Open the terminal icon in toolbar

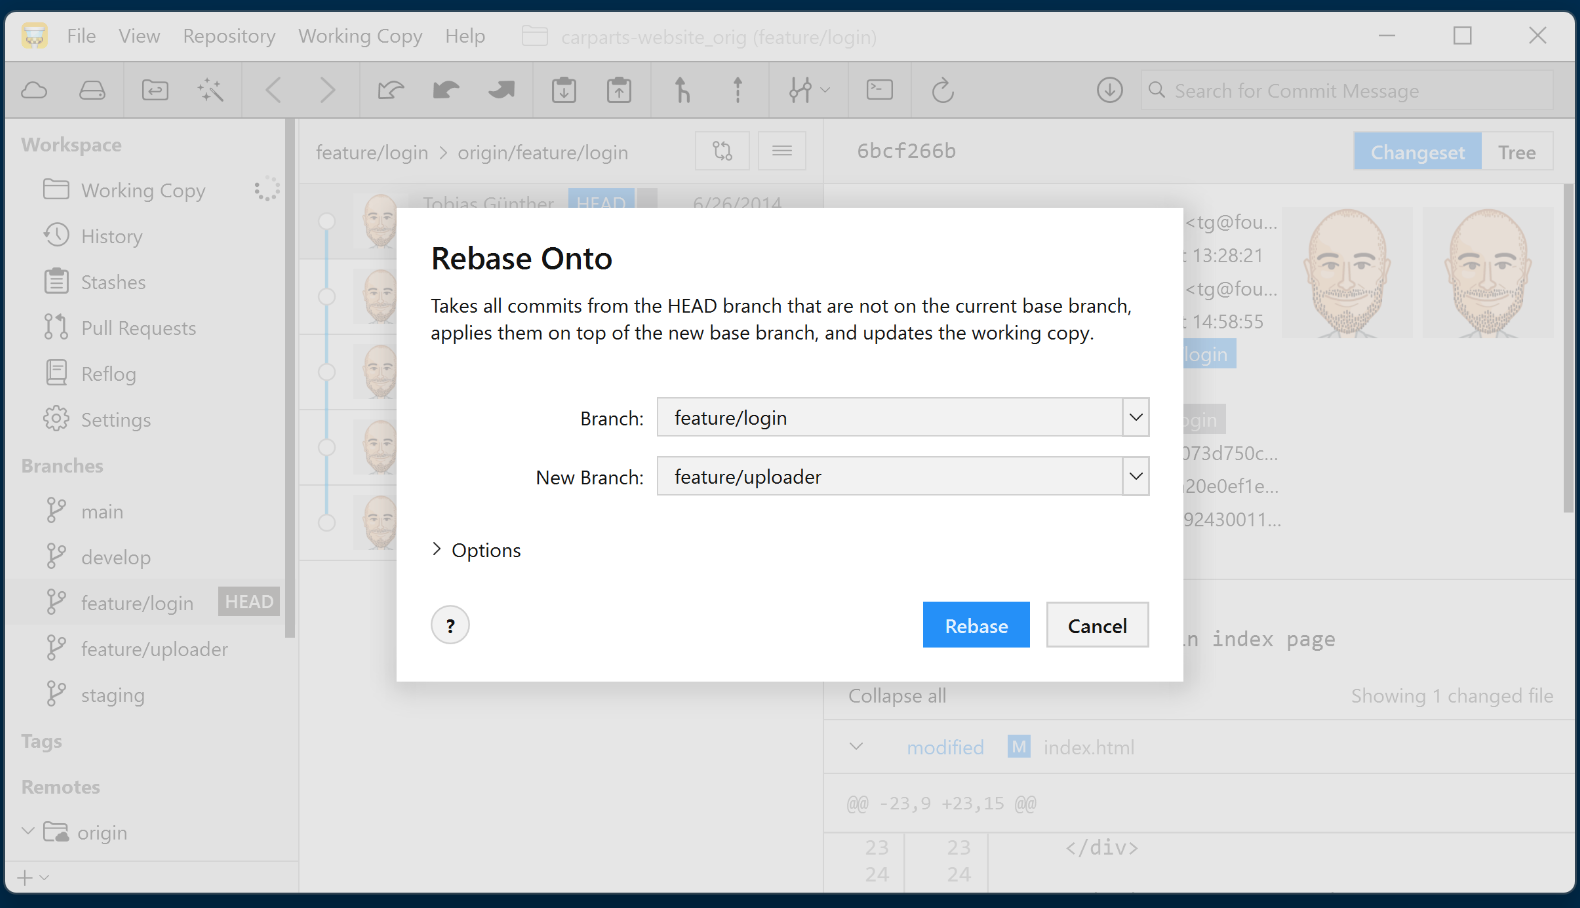[x=880, y=91]
